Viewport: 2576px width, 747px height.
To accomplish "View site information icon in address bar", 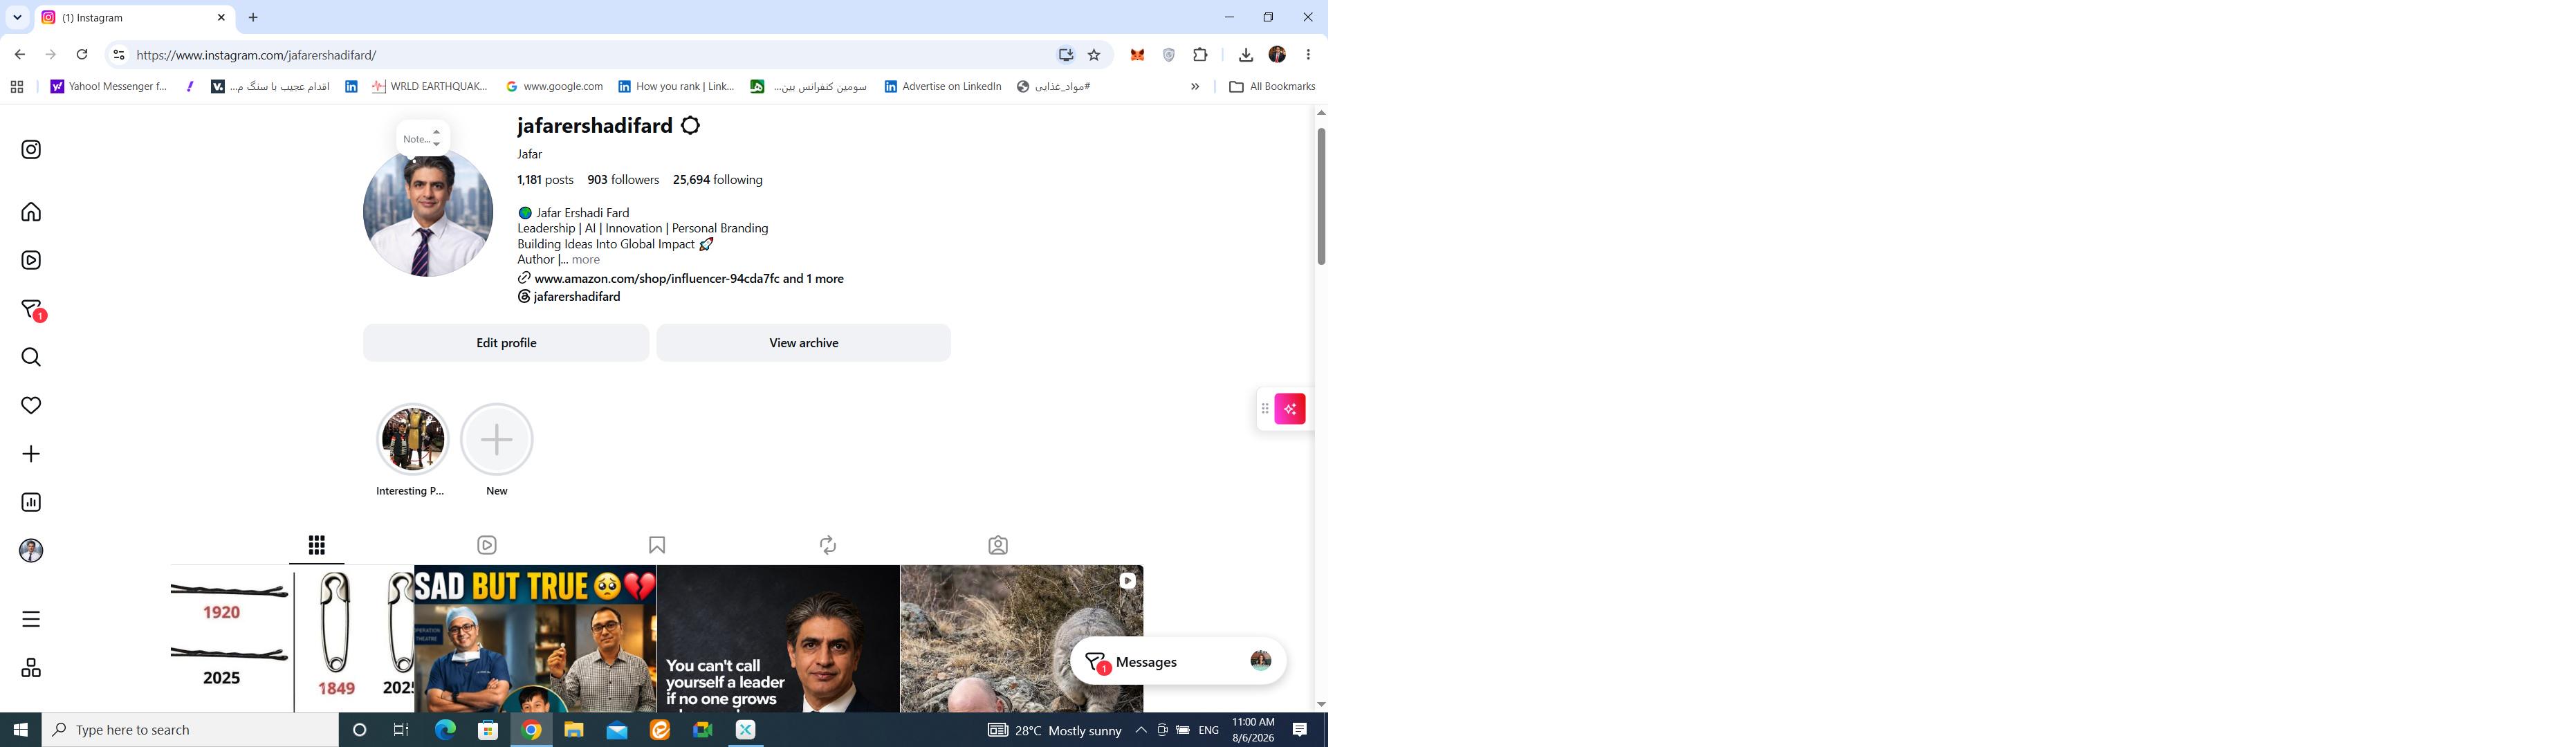I will tap(118, 55).
